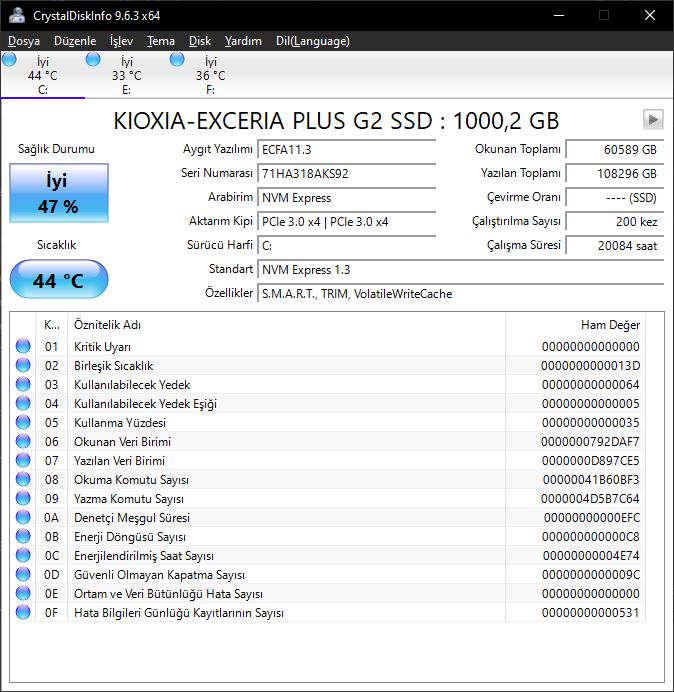674x692 pixels.
Task: Click the Özellikler field S.M.A.R.T., TRIM
Action: click(461, 293)
